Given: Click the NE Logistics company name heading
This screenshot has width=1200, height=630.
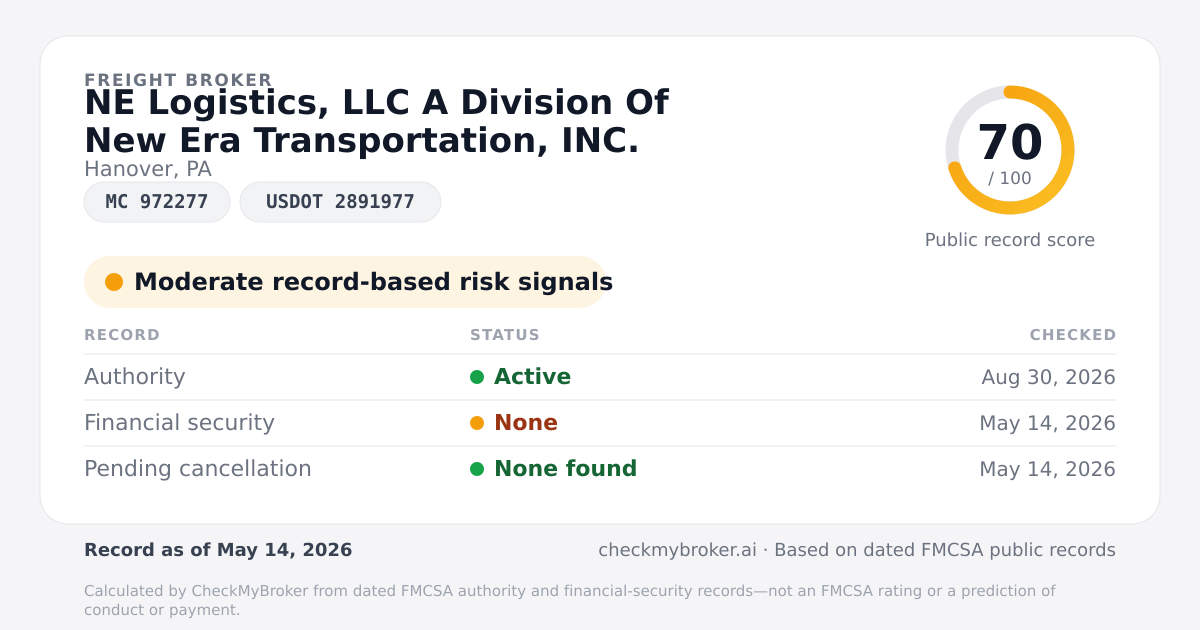Looking at the screenshot, I should [376, 122].
